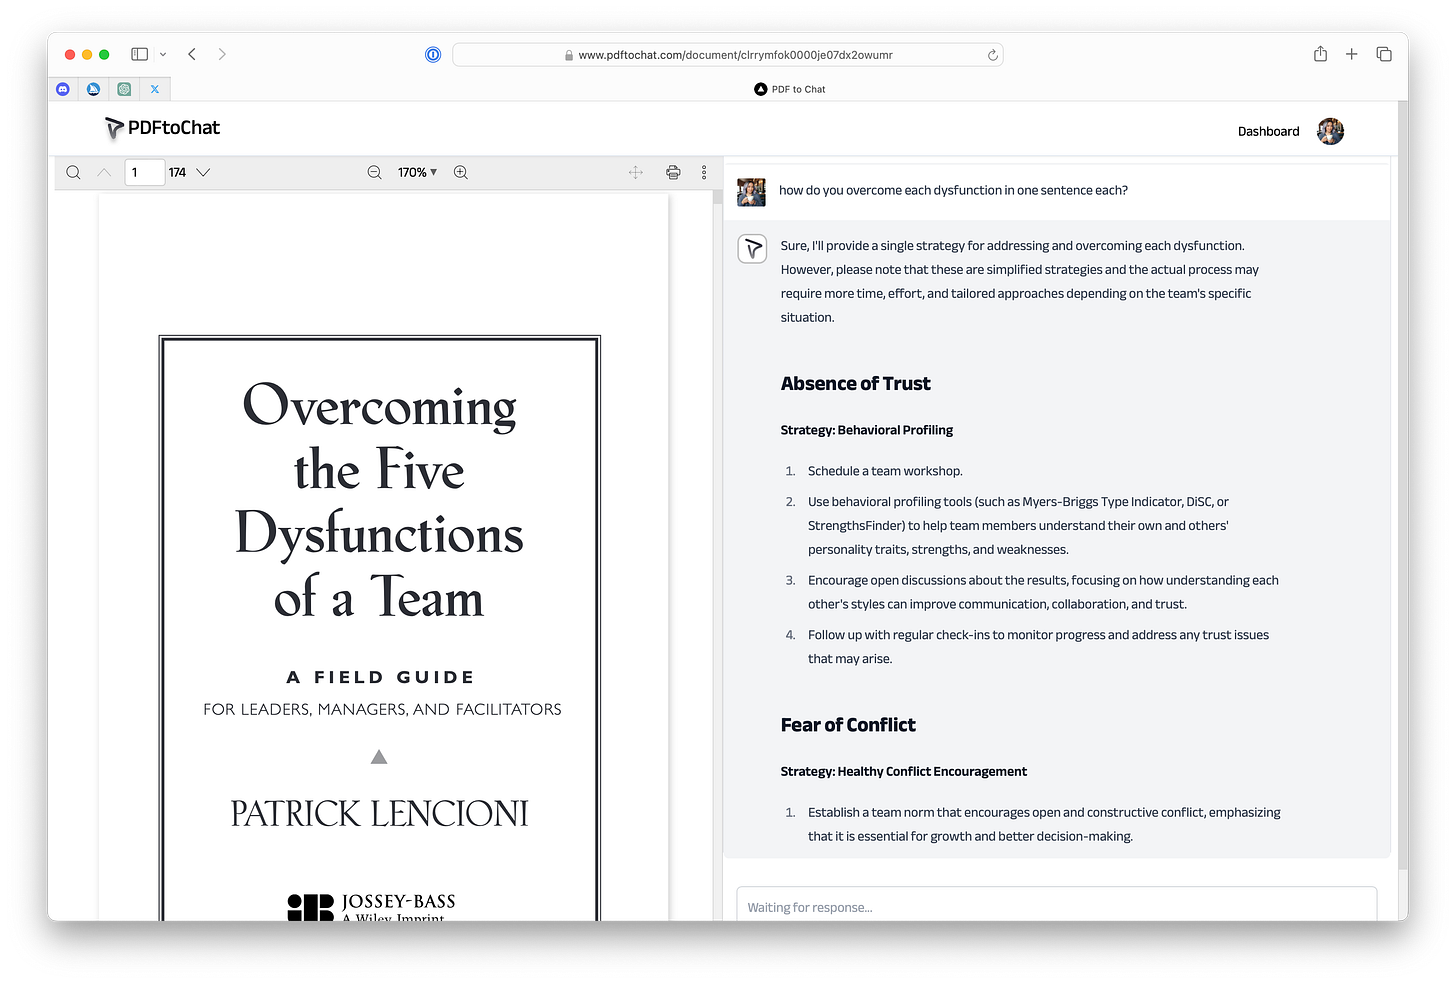The height and width of the screenshot is (984, 1456).
Task: Reload the page with the refresh icon
Action: 992,55
